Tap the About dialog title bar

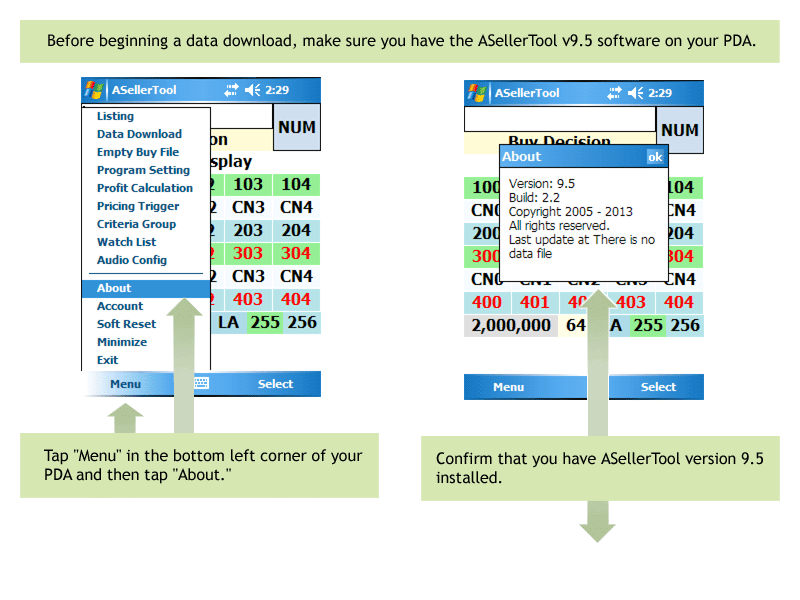point(584,157)
